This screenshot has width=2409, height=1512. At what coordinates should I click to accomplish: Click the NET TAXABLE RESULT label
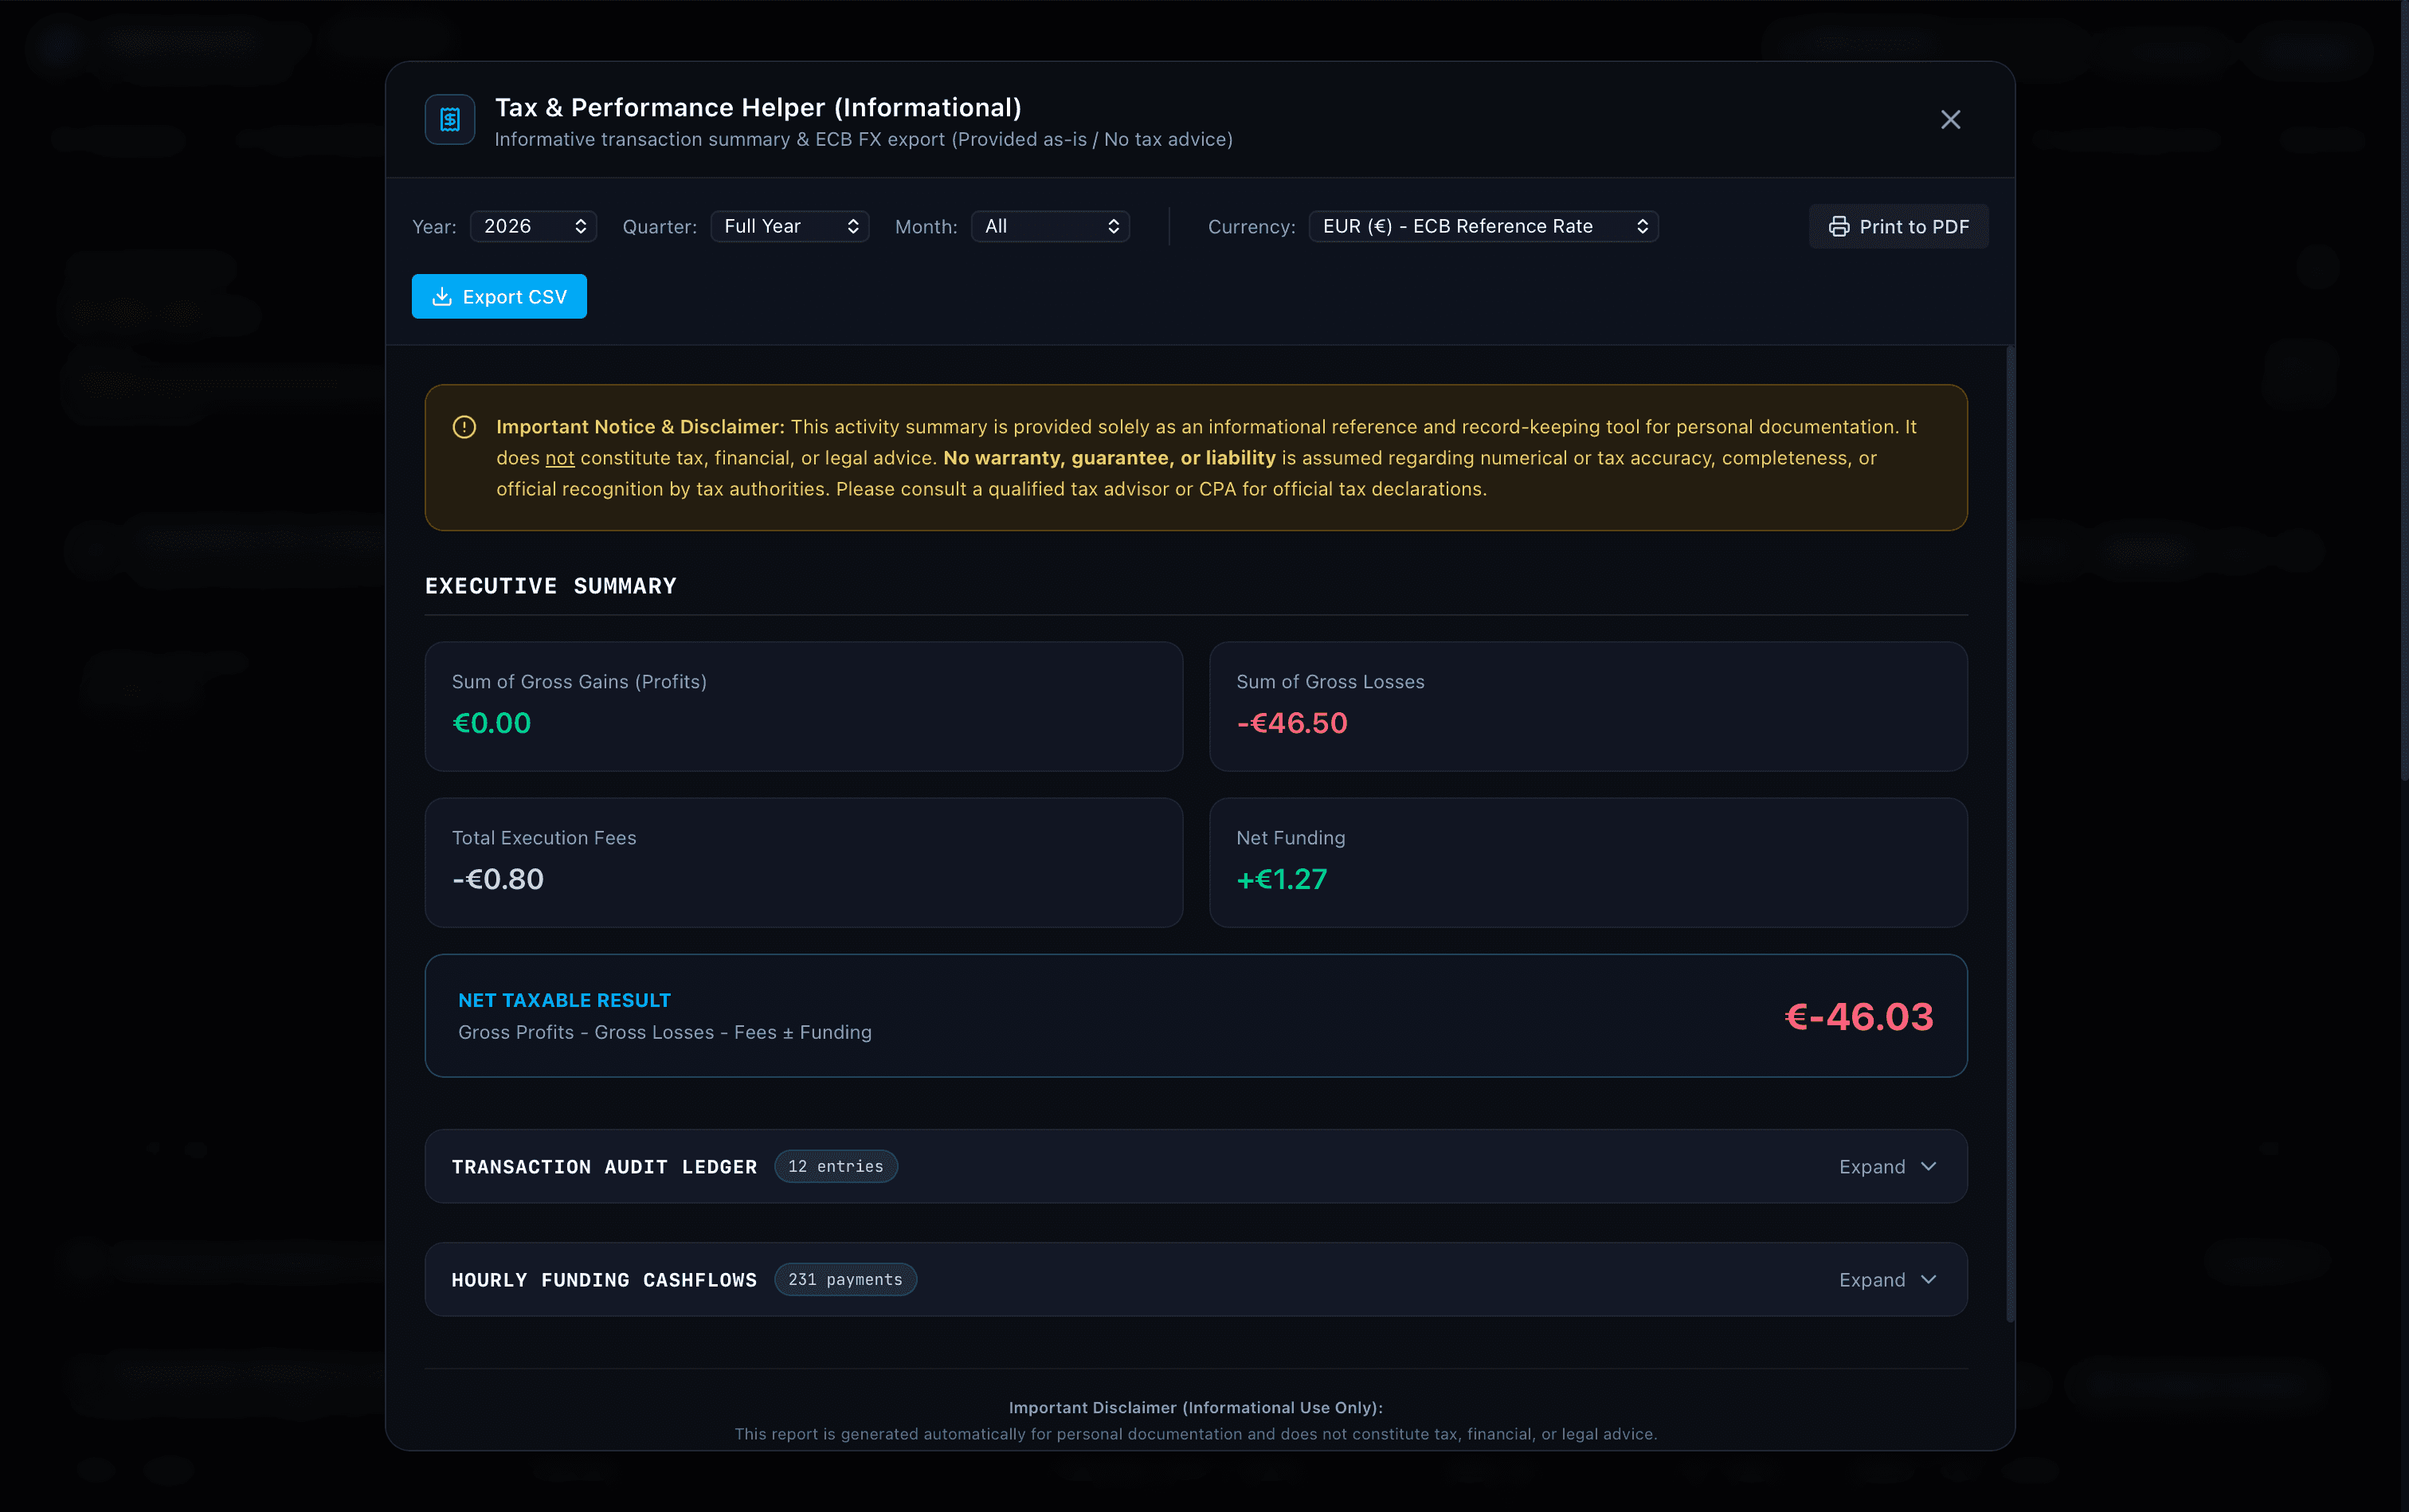564,1000
